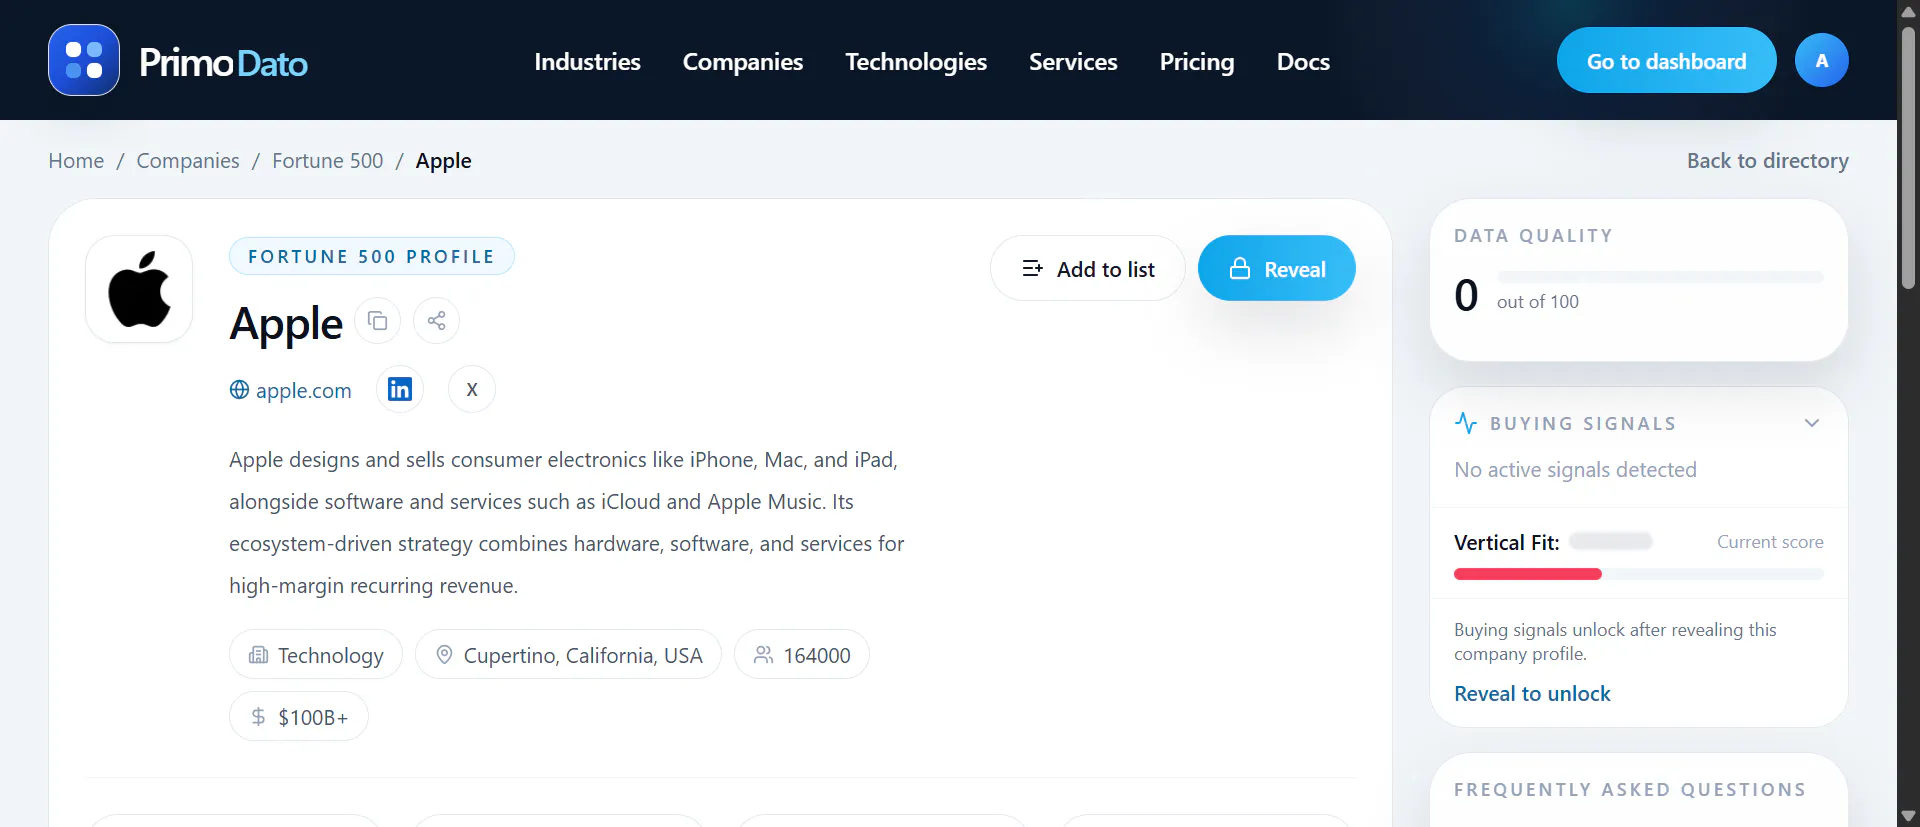
Task: Open the Services menu
Action: tap(1073, 61)
